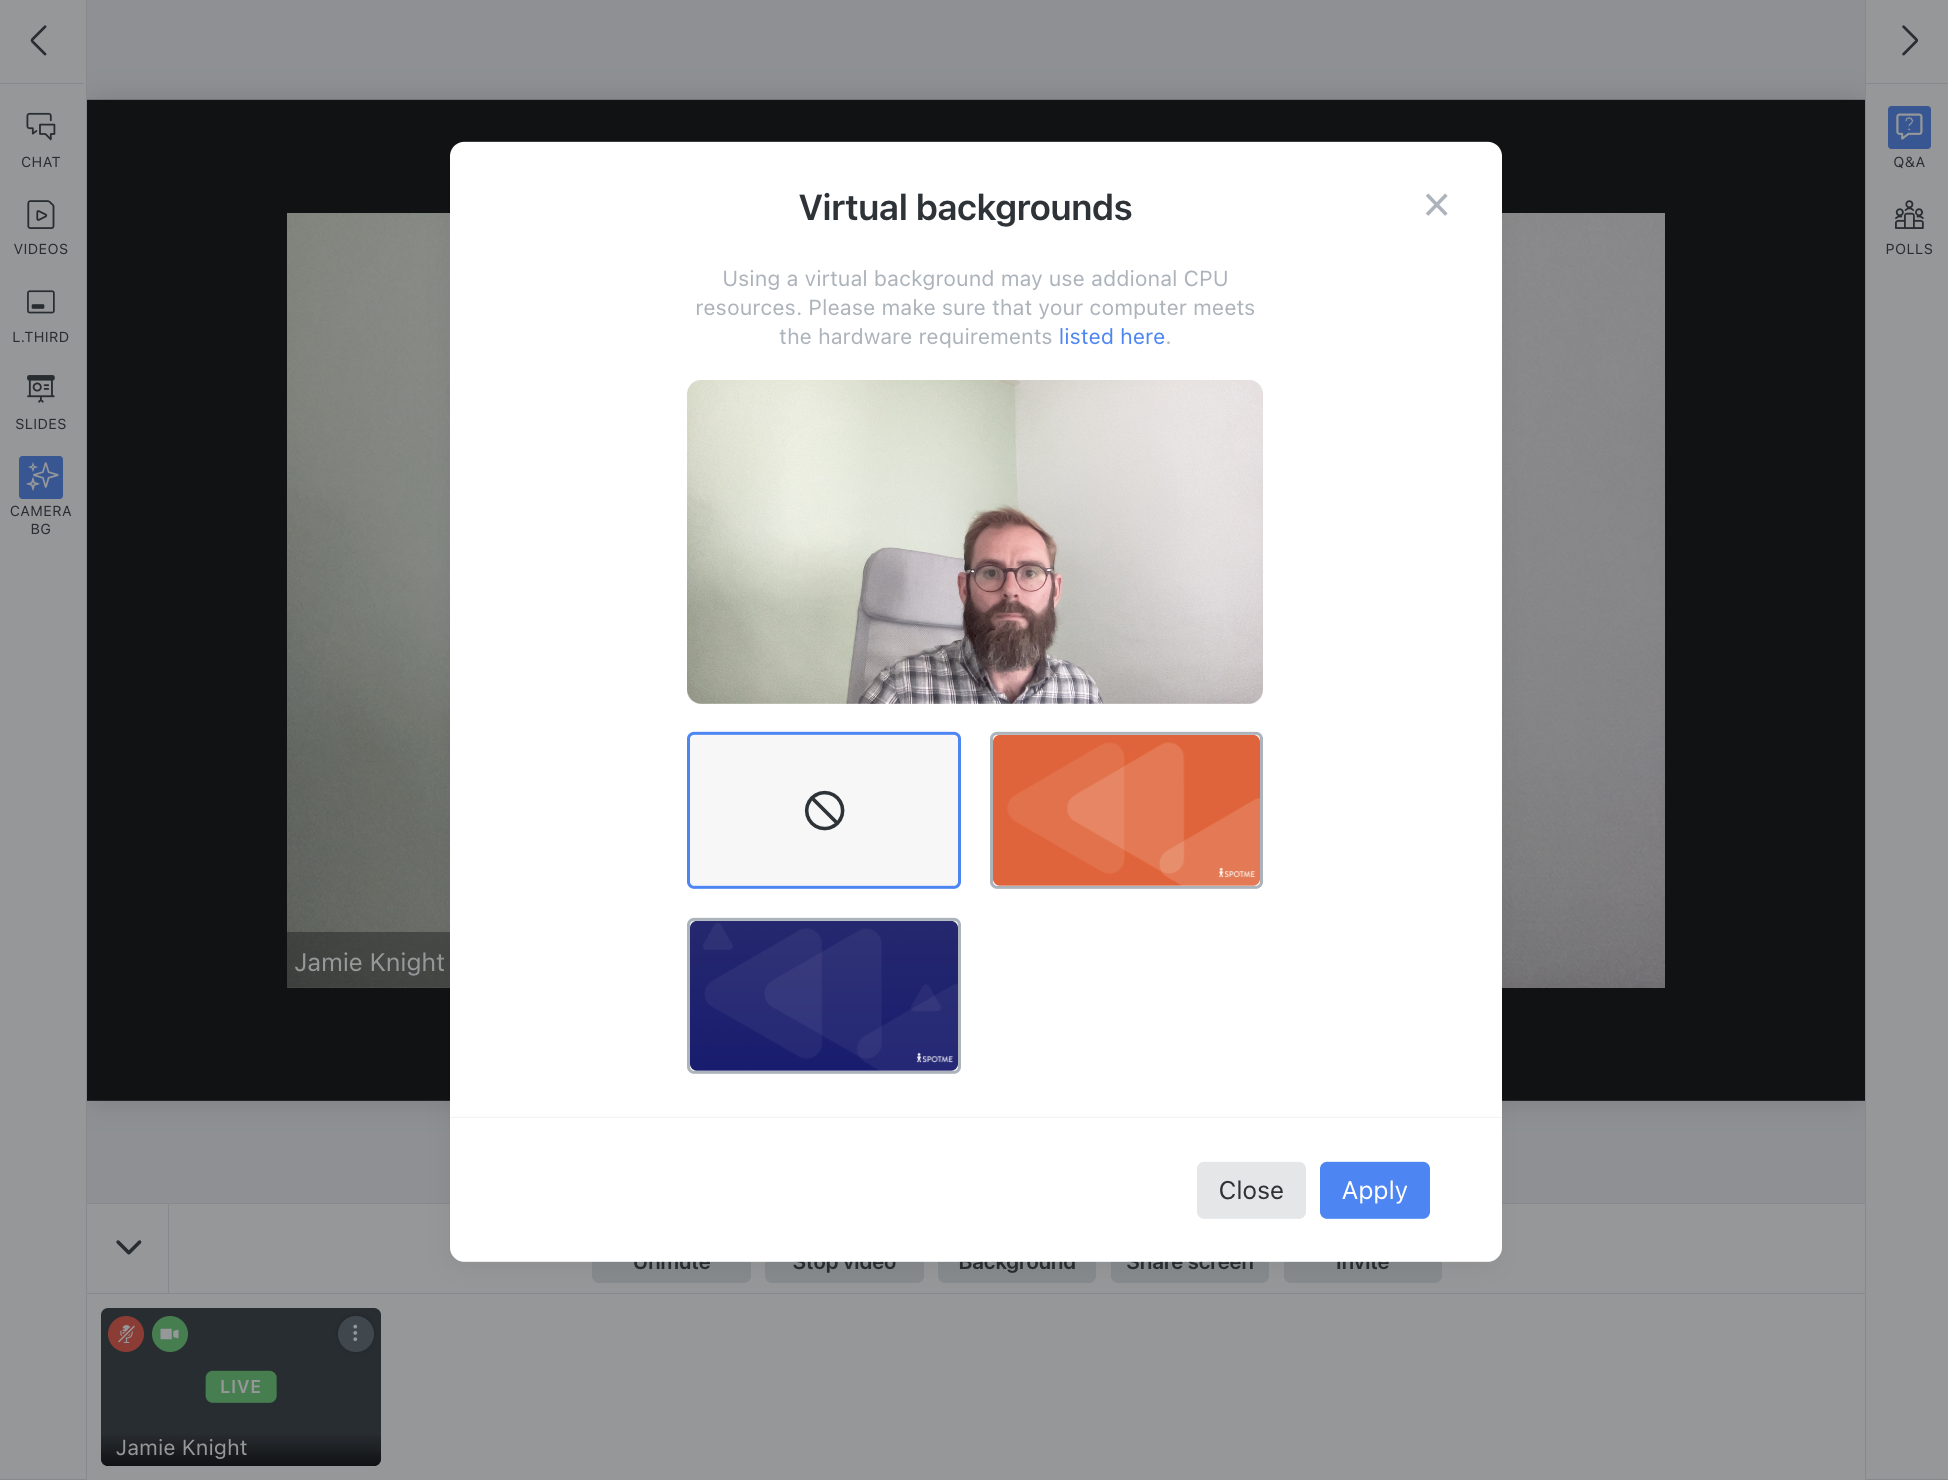Screen dimensions: 1948x1480
Task: Apply the selected virtual background
Action: [x=1375, y=1190]
